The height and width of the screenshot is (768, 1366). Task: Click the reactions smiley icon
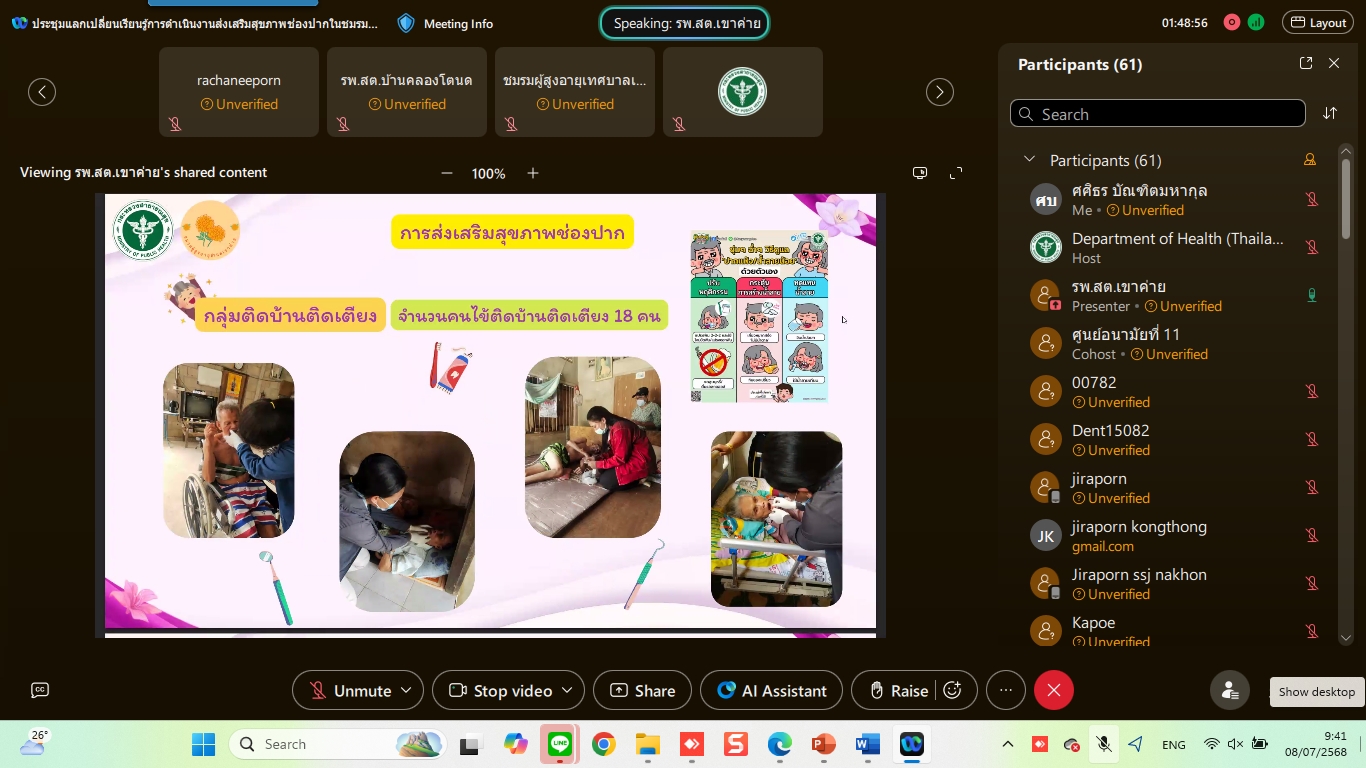(953, 690)
